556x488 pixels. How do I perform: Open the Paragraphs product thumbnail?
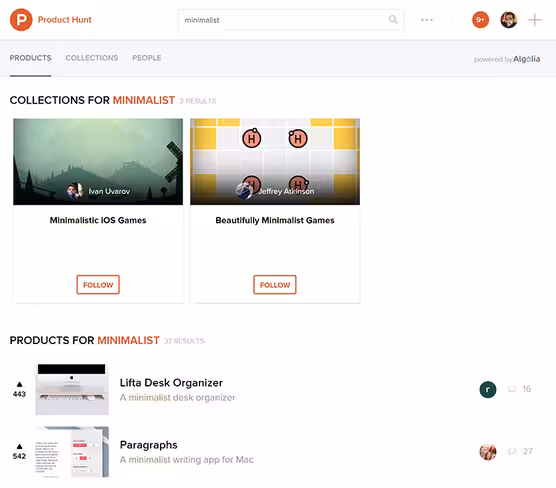[x=72, y=452]
